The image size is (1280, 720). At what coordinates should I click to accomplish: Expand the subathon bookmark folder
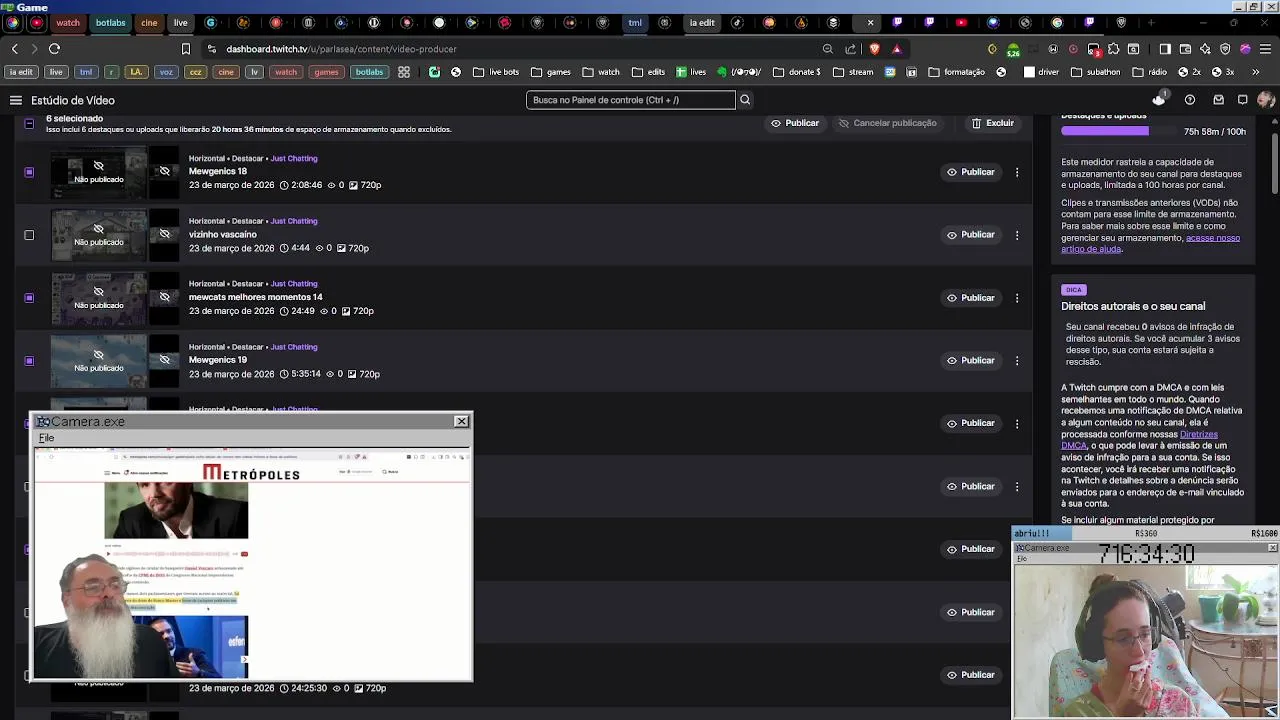tap(1096, 72)
